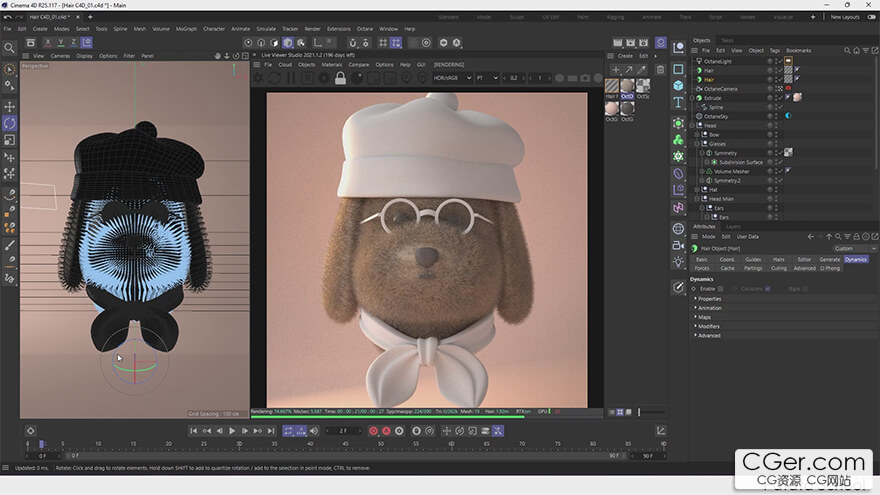Click the eyedropper icon in material manager

click(641, 70)
